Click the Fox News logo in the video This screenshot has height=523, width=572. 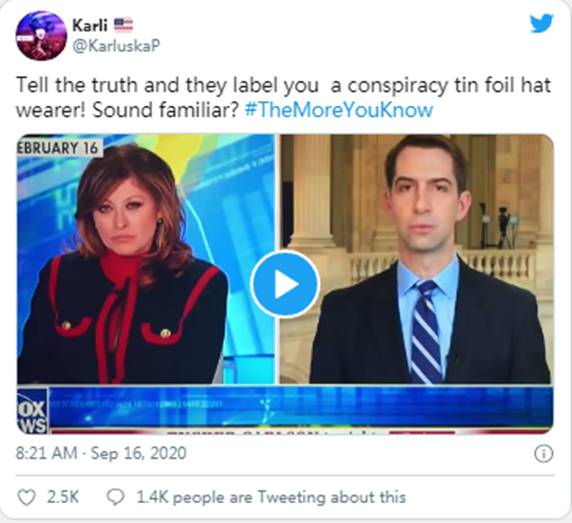pyautogui.click(x=32, y=411)
